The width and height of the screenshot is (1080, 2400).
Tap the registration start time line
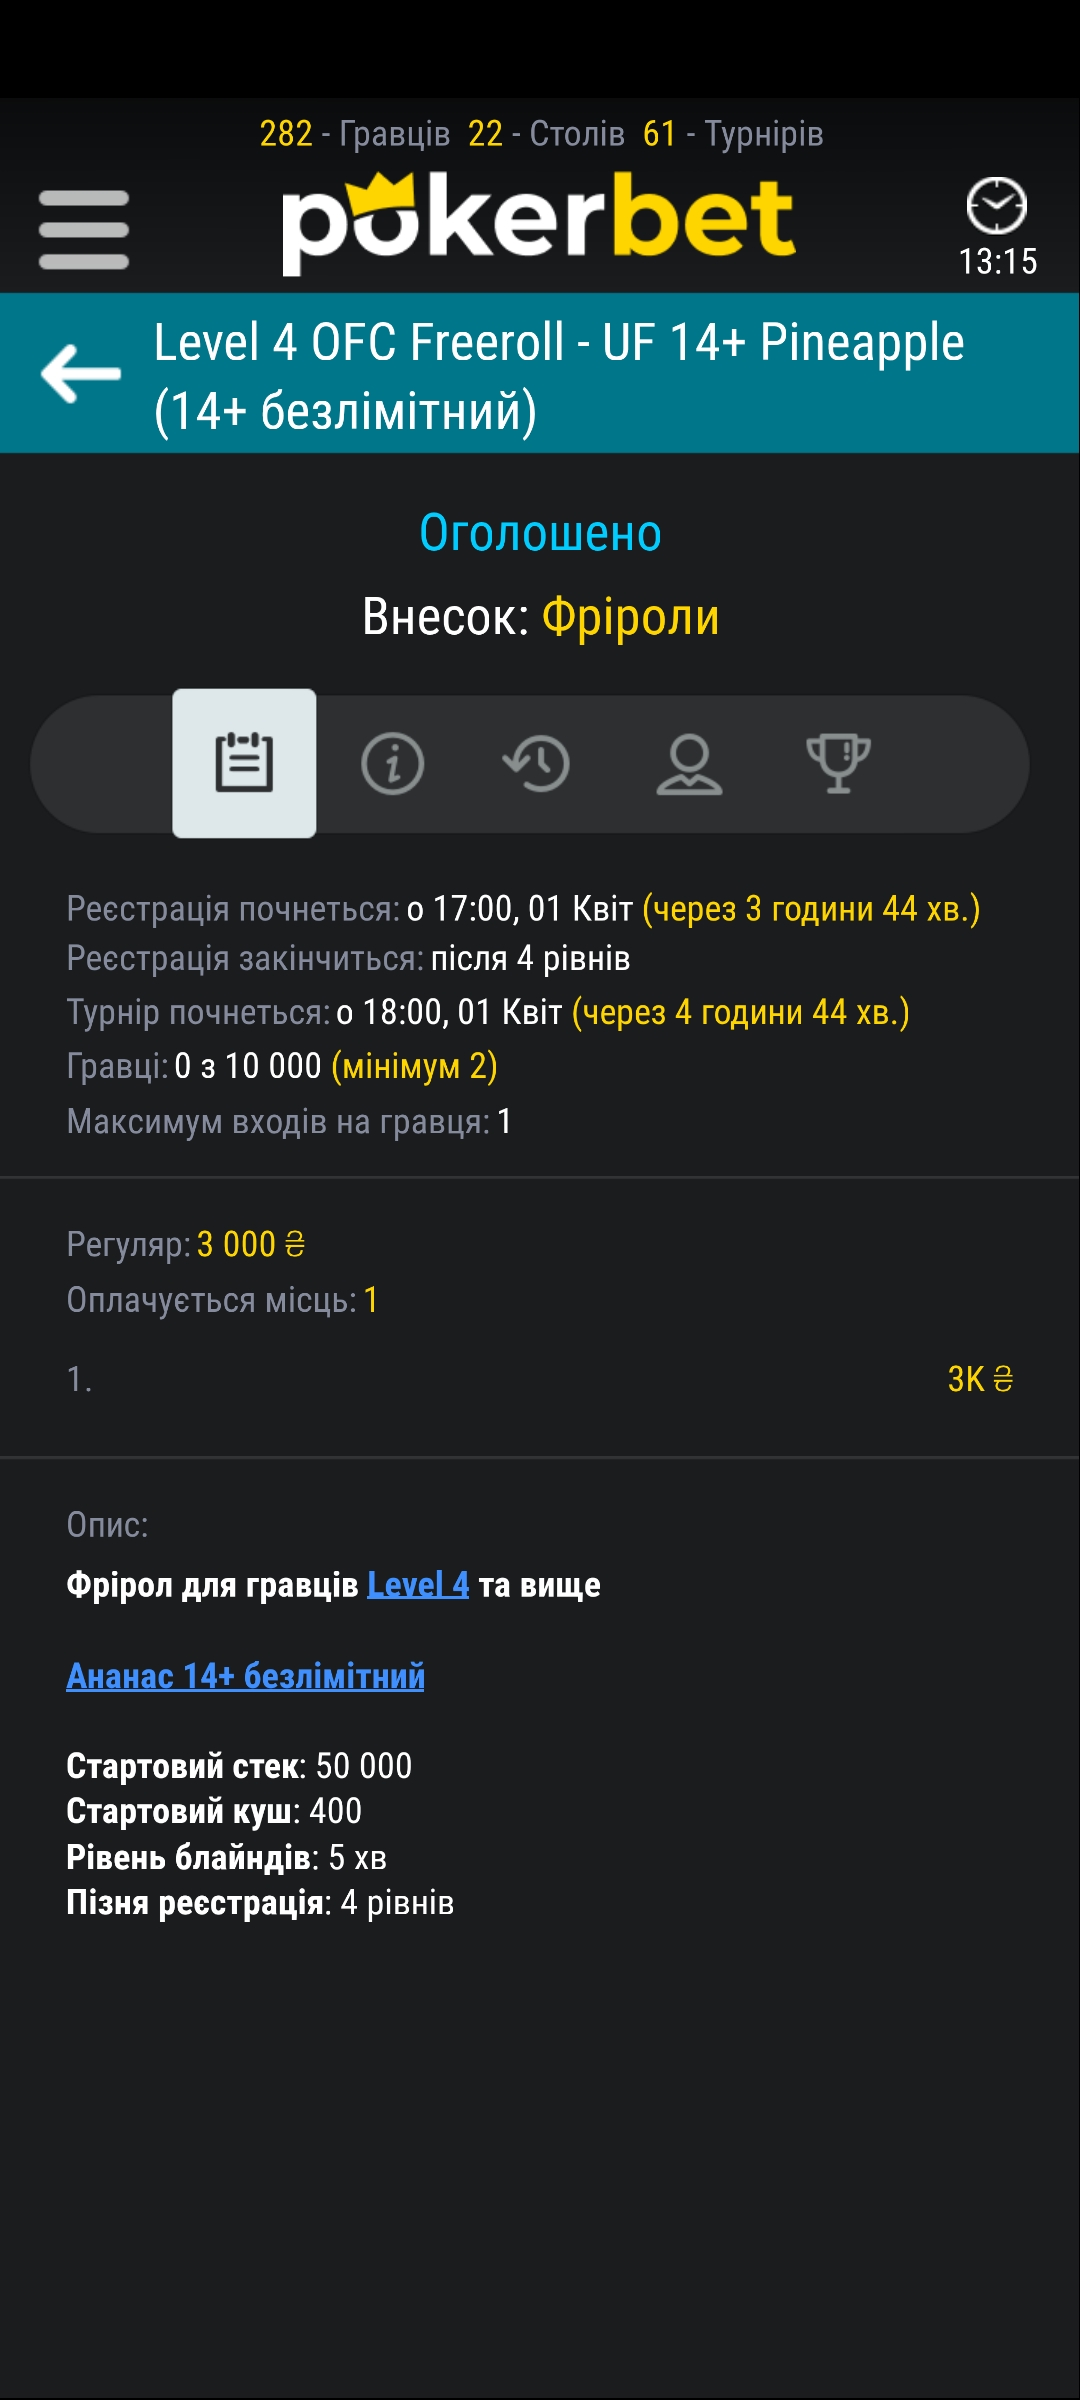tap(522, 909)
